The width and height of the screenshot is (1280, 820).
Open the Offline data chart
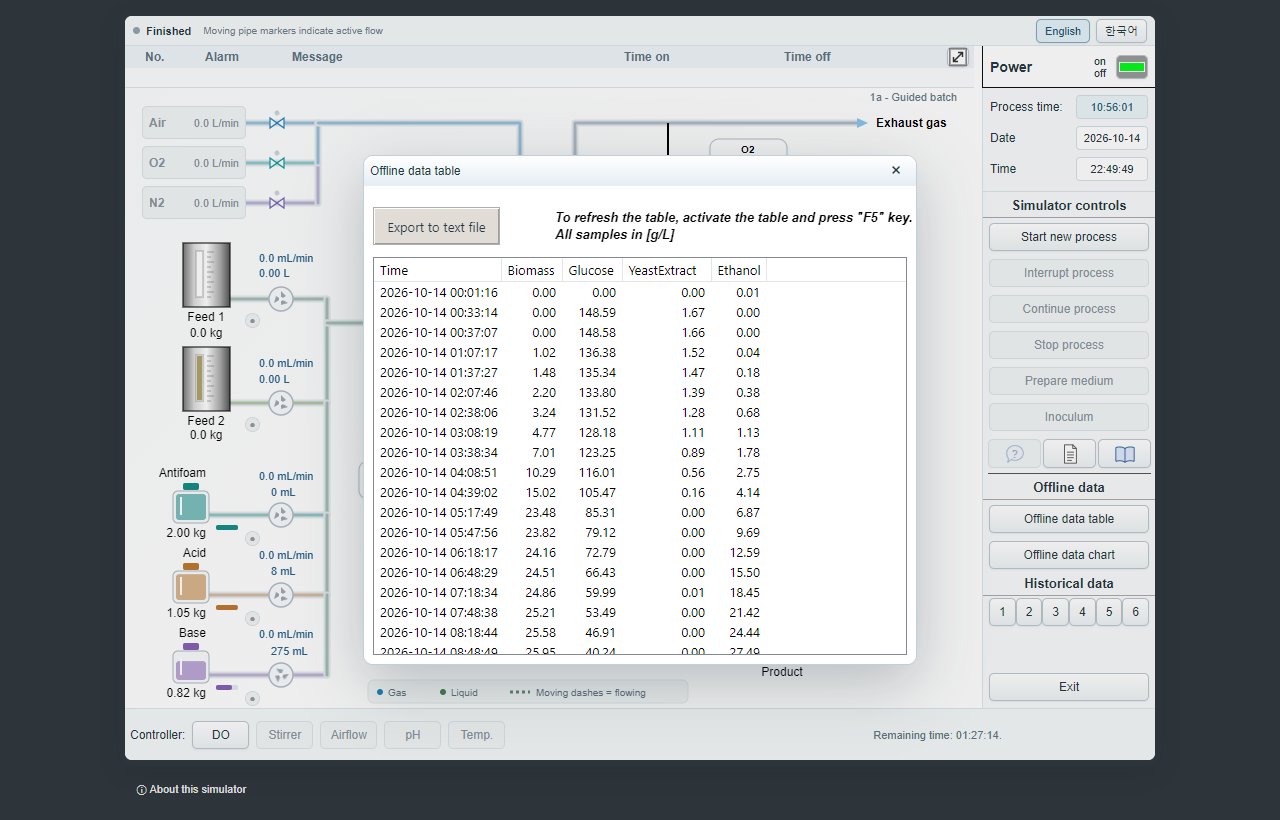click(1069, 555)
